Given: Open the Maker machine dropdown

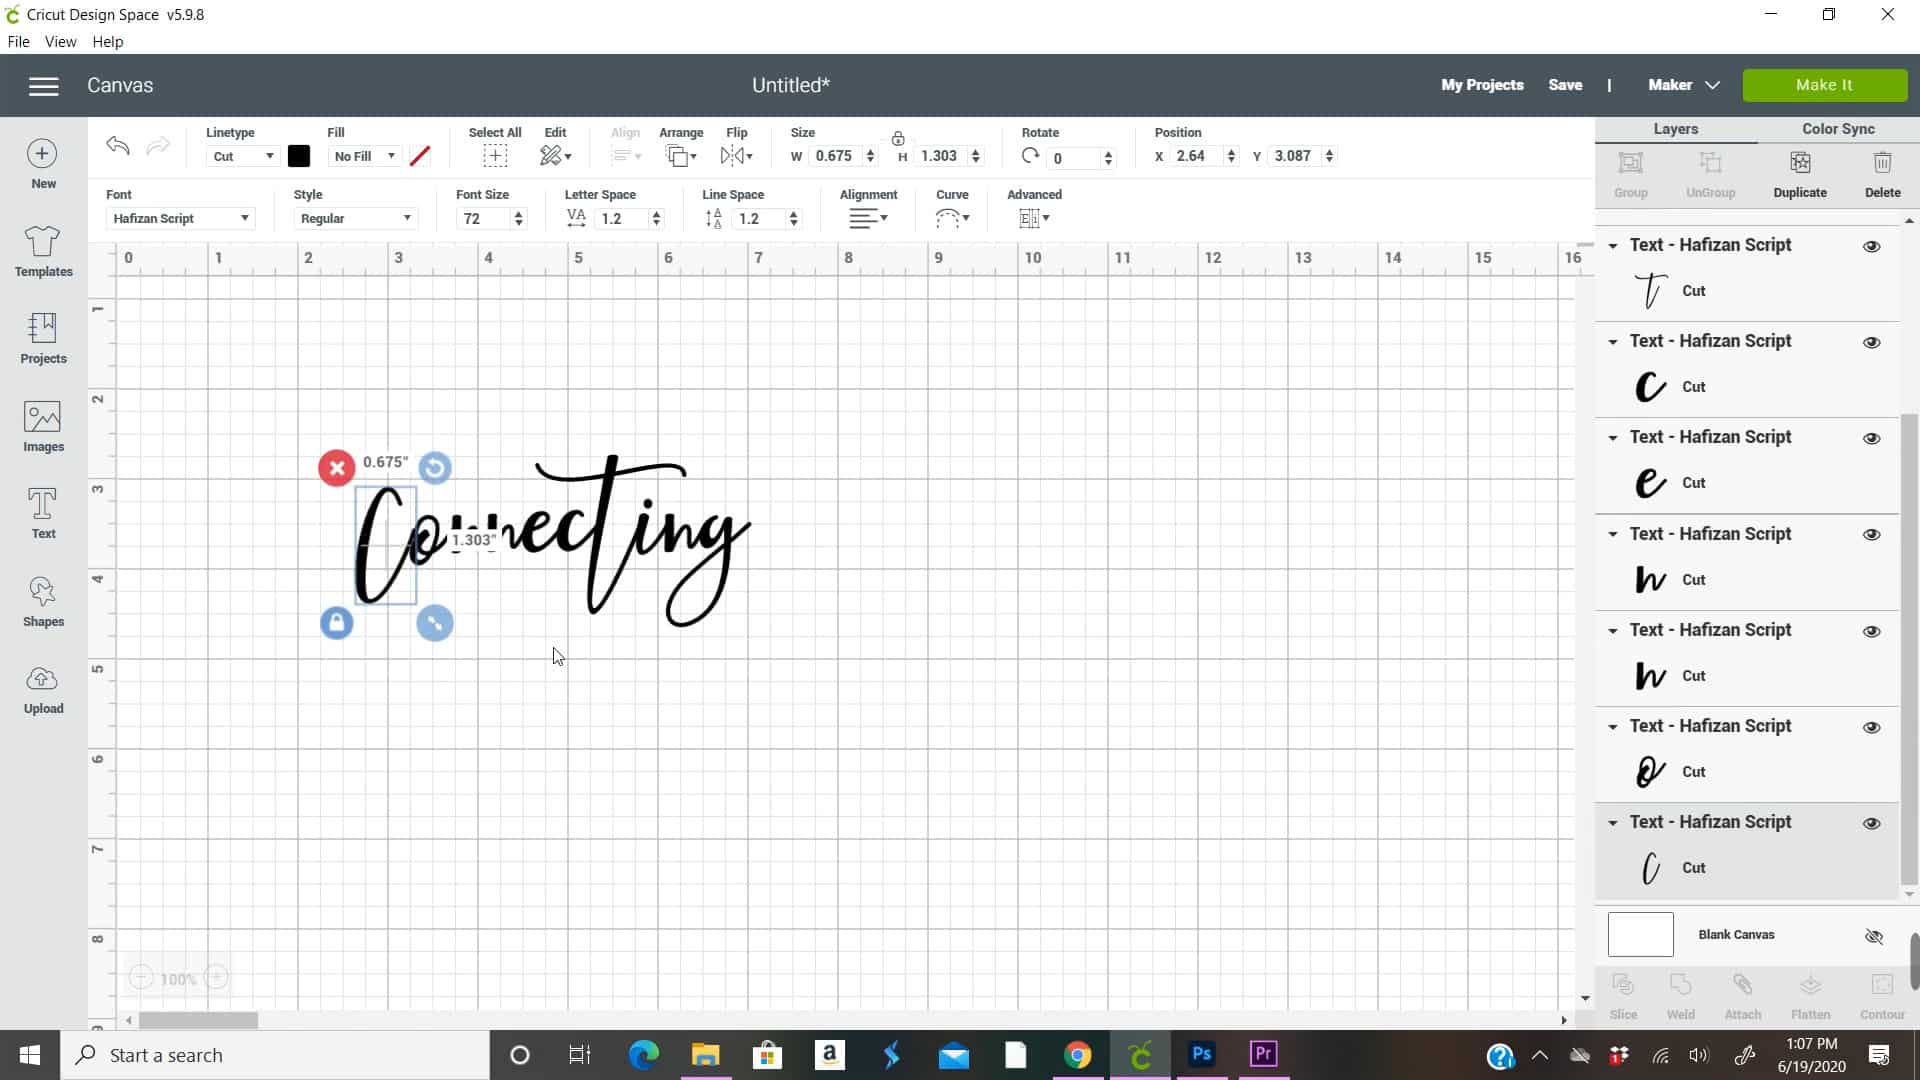Looking at the screenshot, I should pos(1684,85).
